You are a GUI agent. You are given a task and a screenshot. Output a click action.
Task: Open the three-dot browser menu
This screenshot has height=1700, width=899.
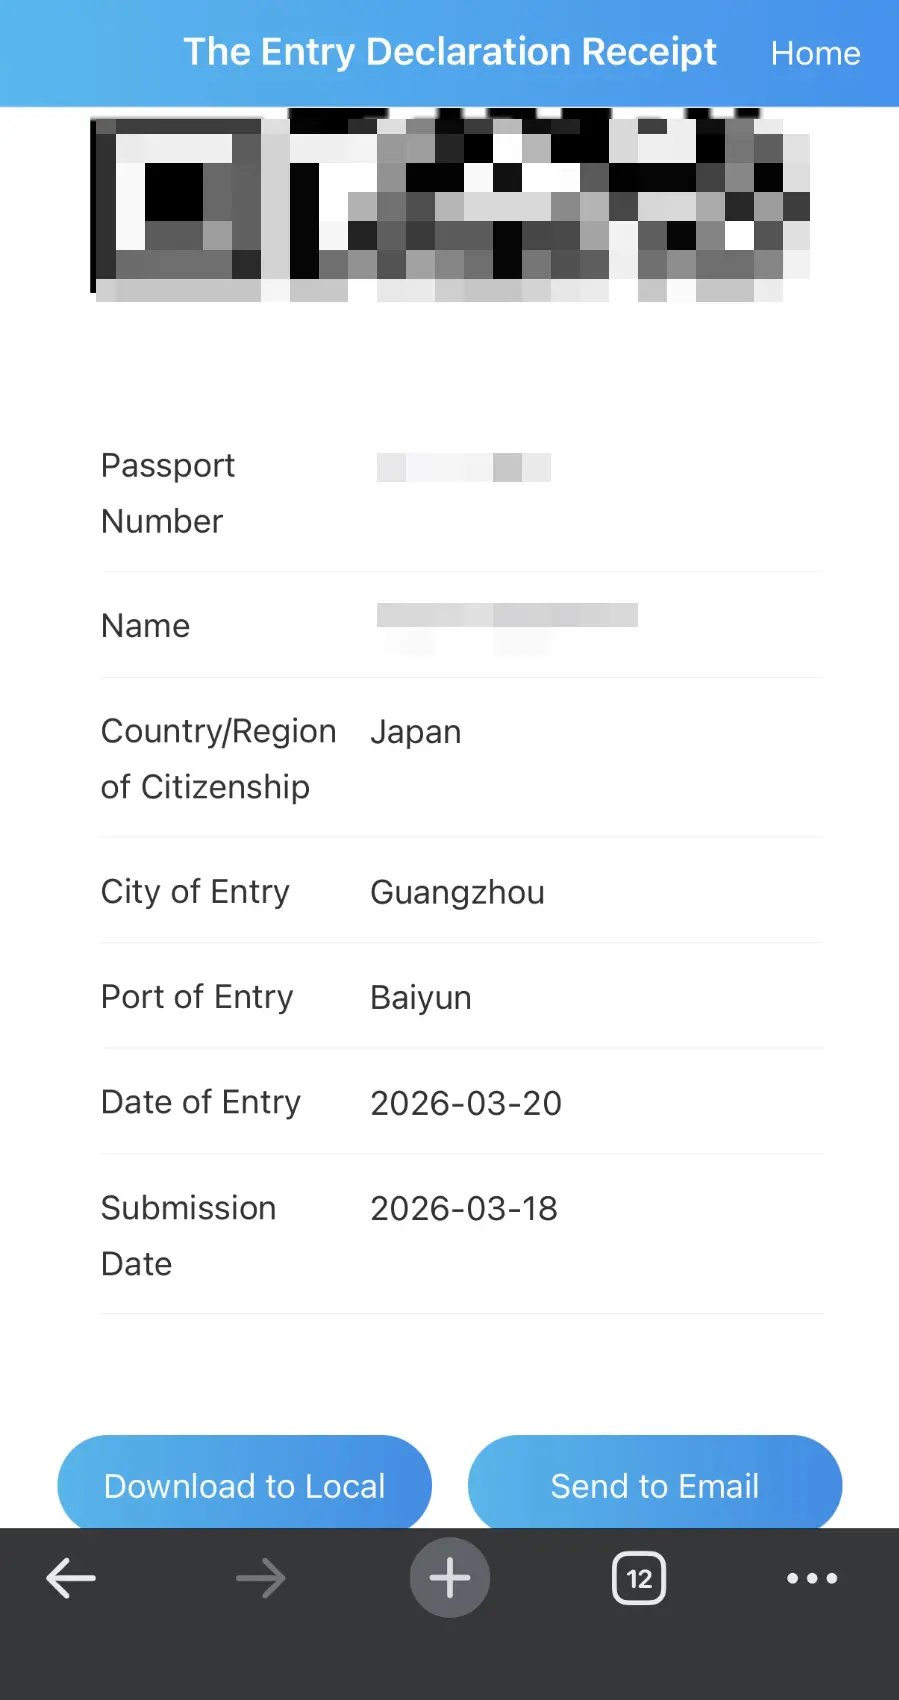812,1579
